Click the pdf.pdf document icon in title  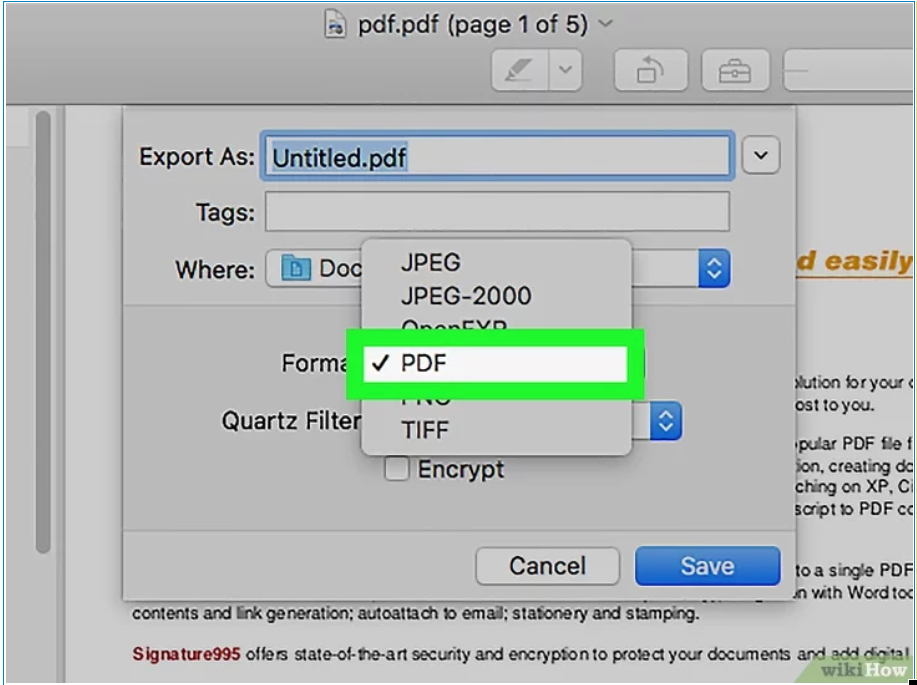tap(335, 25)
